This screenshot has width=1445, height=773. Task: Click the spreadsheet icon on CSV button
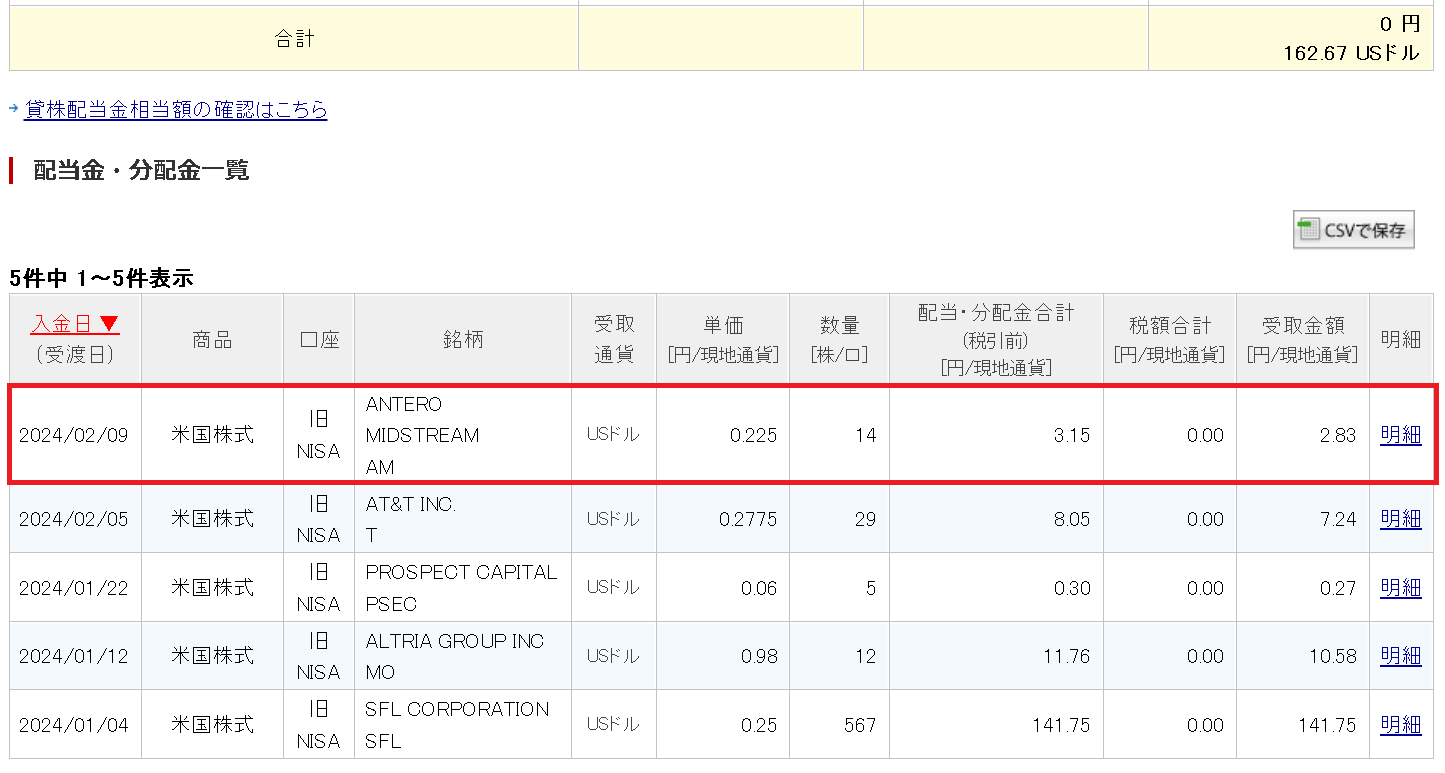pyautogui.click(x=1308, y=230)
